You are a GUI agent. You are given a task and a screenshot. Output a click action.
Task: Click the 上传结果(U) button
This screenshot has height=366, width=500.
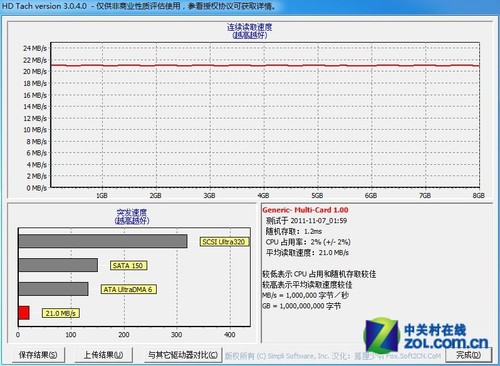point(103,355)
